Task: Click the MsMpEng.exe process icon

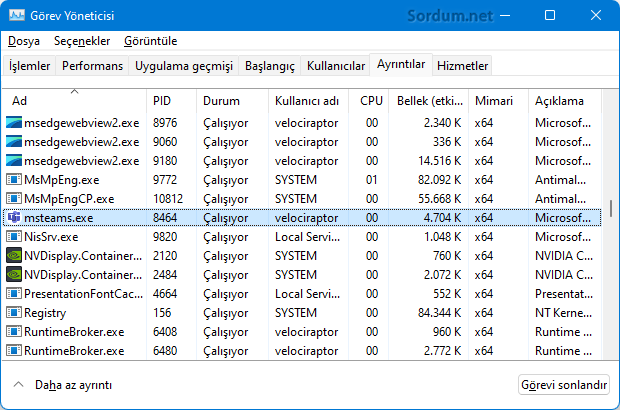Action: point(14,179)
